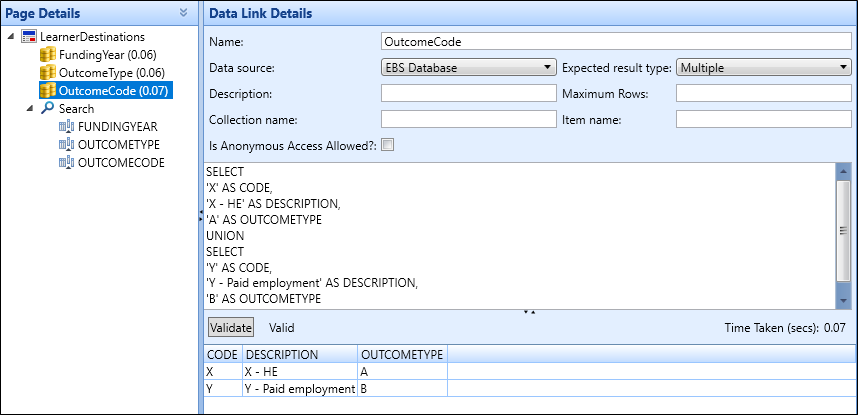Click the Search magnifier icon
Screen dimensions: 858x415
pyautogui.click(x=47, y=109)
